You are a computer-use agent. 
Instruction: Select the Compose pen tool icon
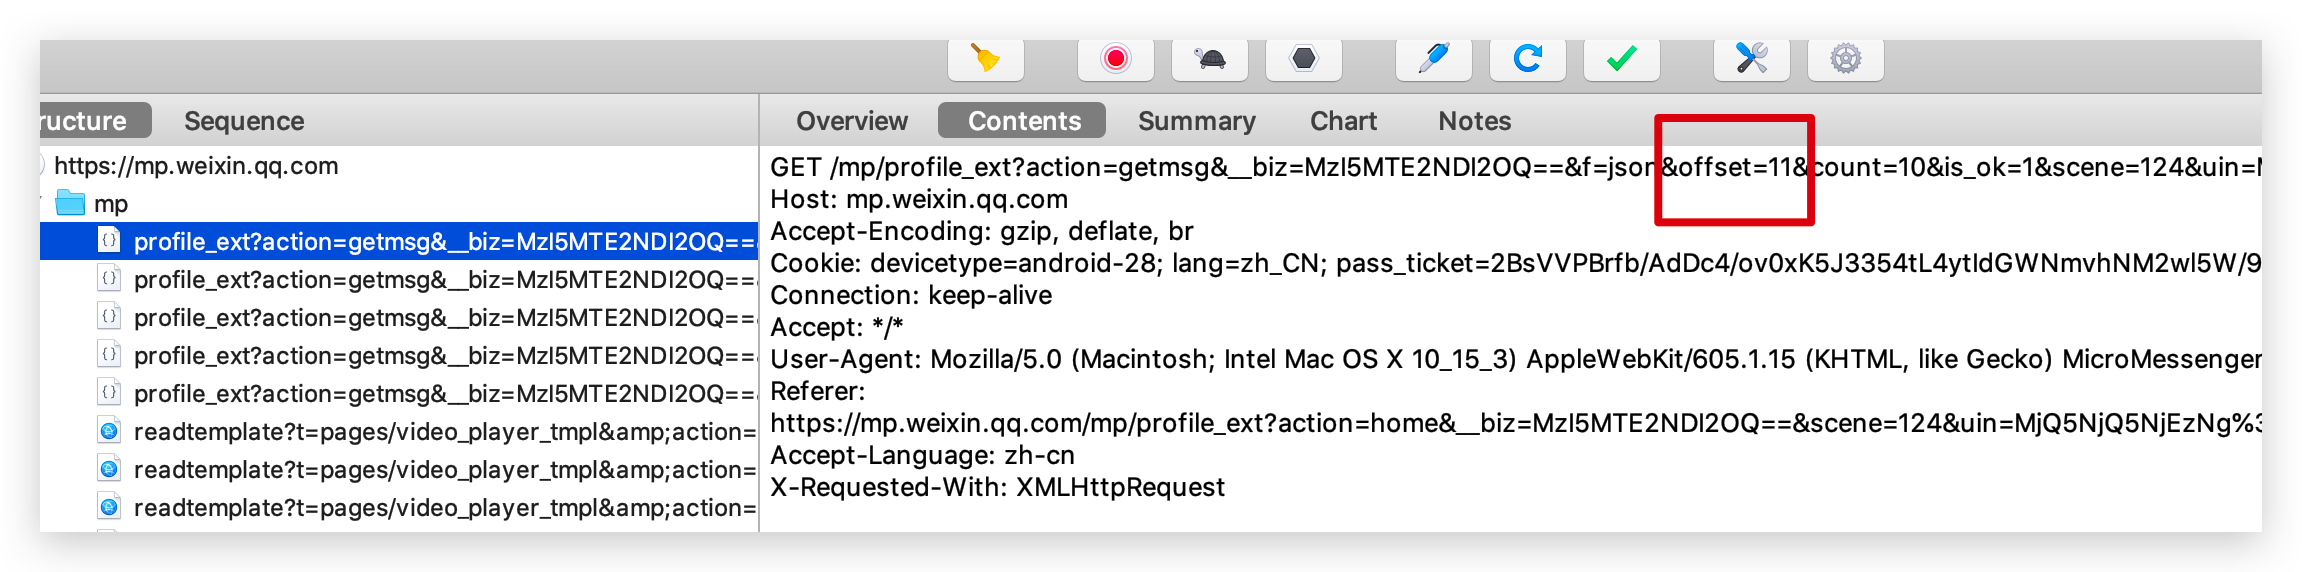1434,59
